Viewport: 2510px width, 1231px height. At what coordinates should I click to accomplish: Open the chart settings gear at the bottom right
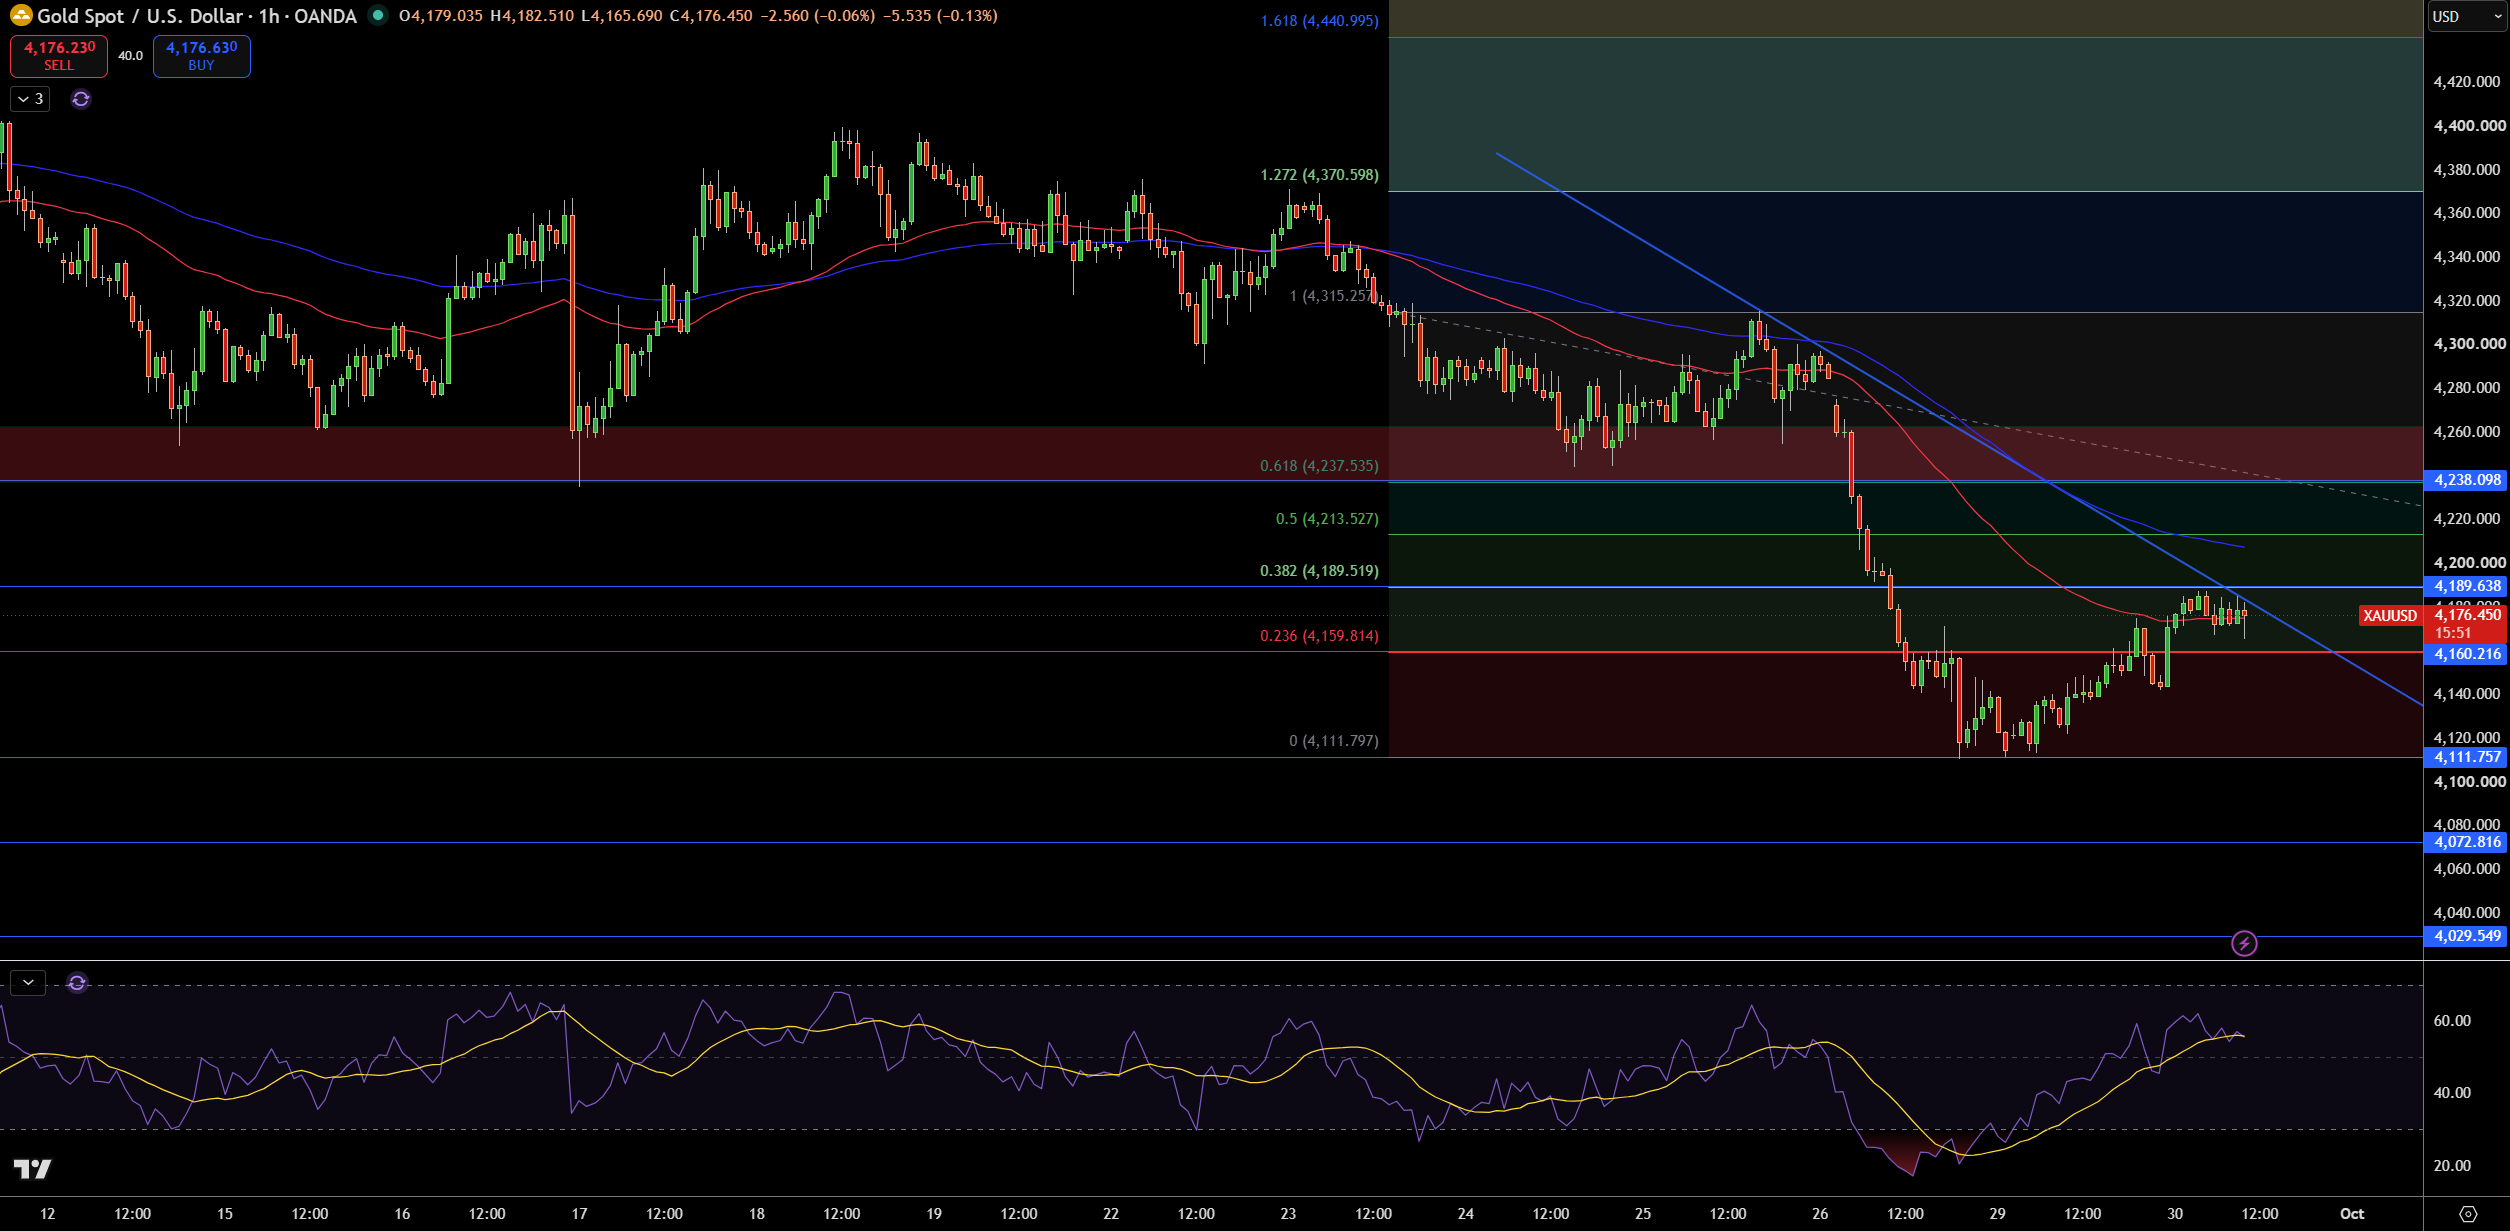pos(2468,1214)
